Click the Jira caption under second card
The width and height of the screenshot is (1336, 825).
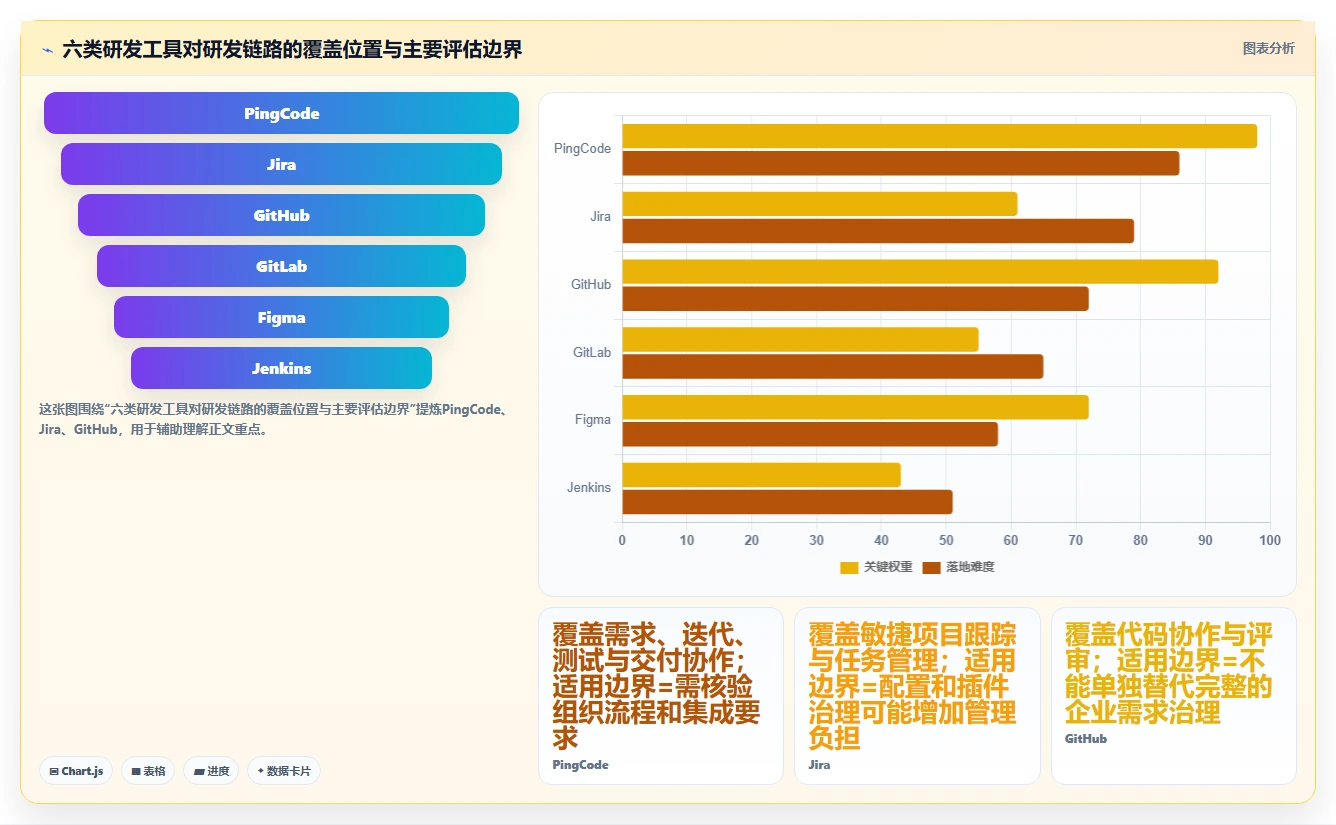(819, 765)
